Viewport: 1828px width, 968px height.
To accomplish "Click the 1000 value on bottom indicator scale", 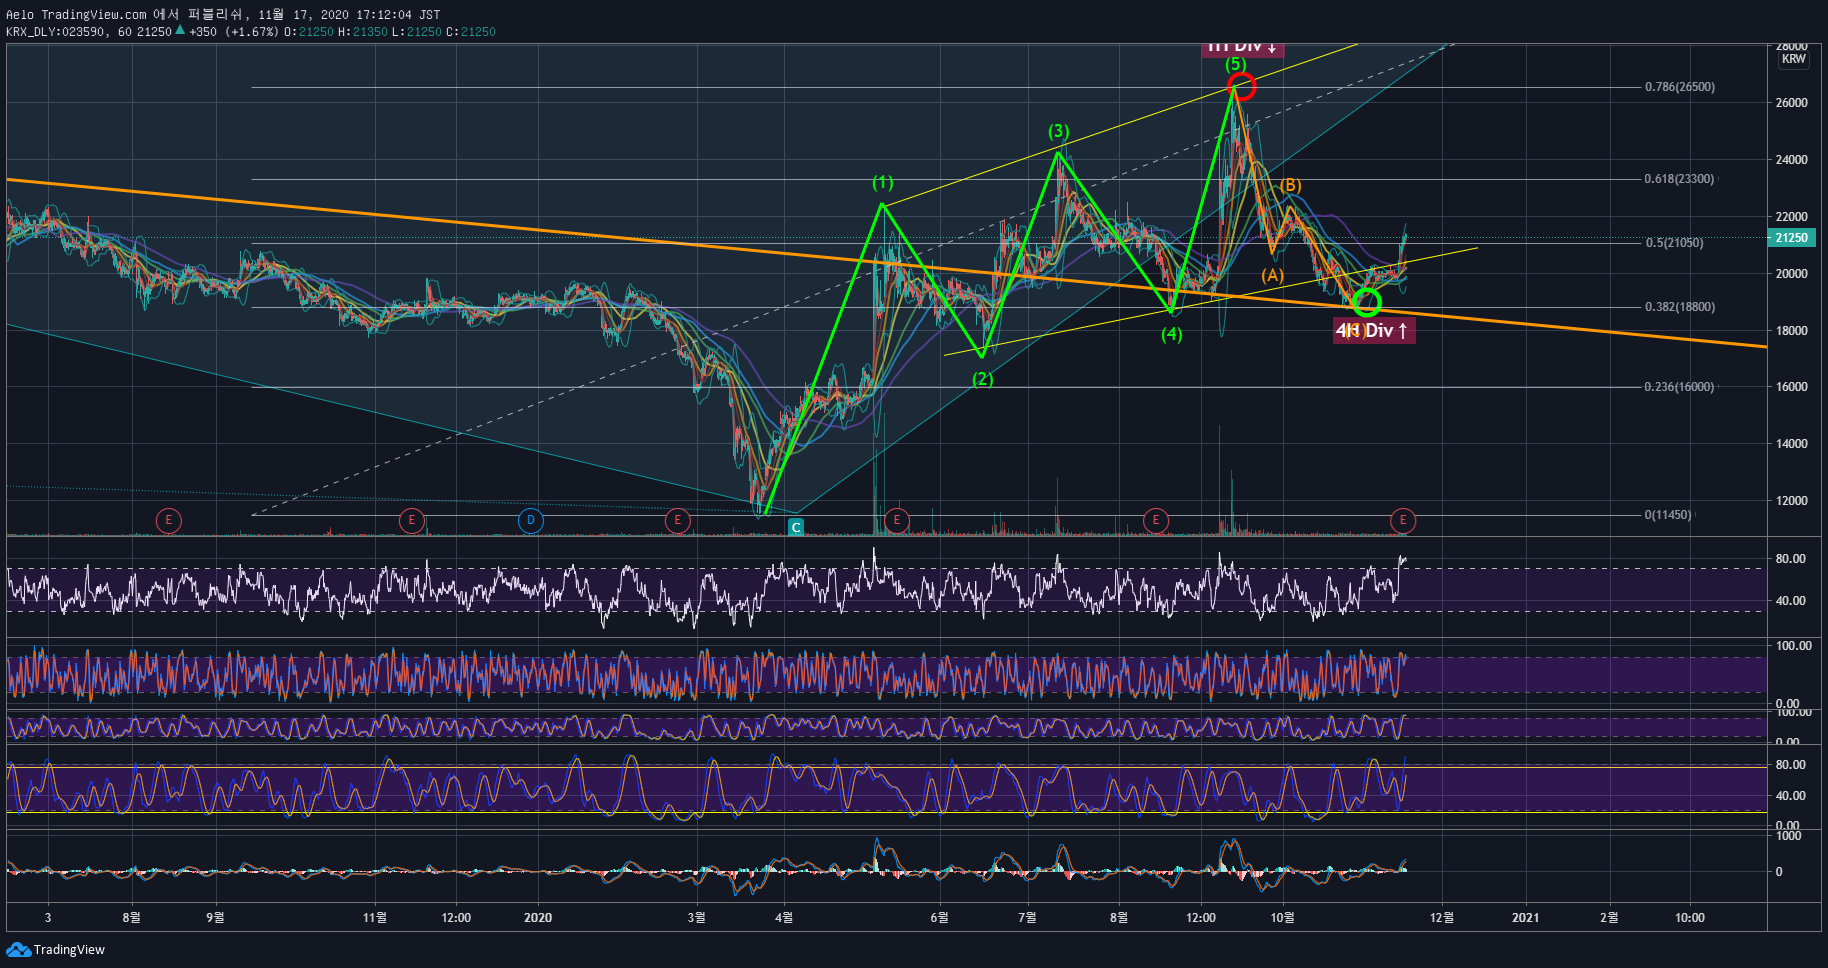I will 1788,836.
